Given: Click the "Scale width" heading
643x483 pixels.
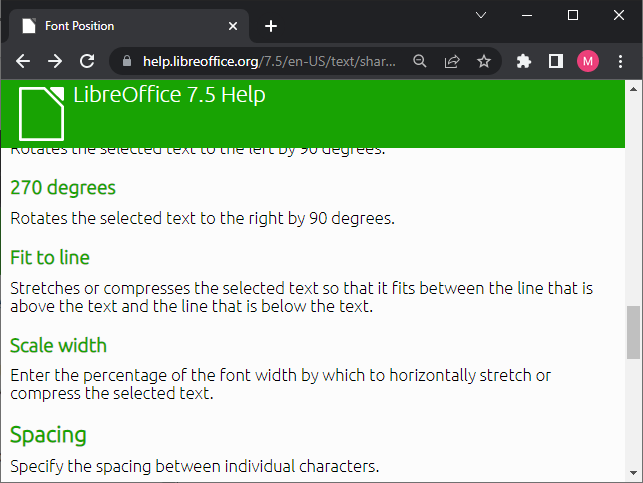Looking at the screenshot, I should click(x=58, y=346).
